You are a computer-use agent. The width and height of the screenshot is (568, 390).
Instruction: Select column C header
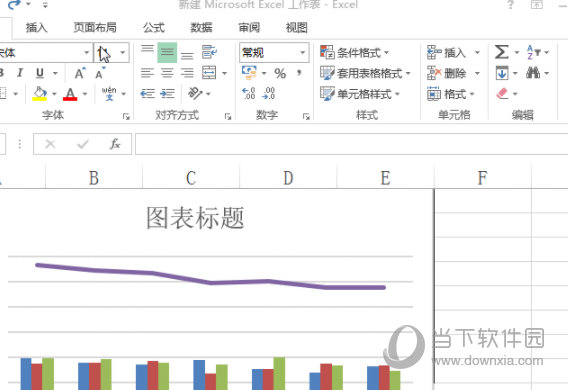pos(191,178)
